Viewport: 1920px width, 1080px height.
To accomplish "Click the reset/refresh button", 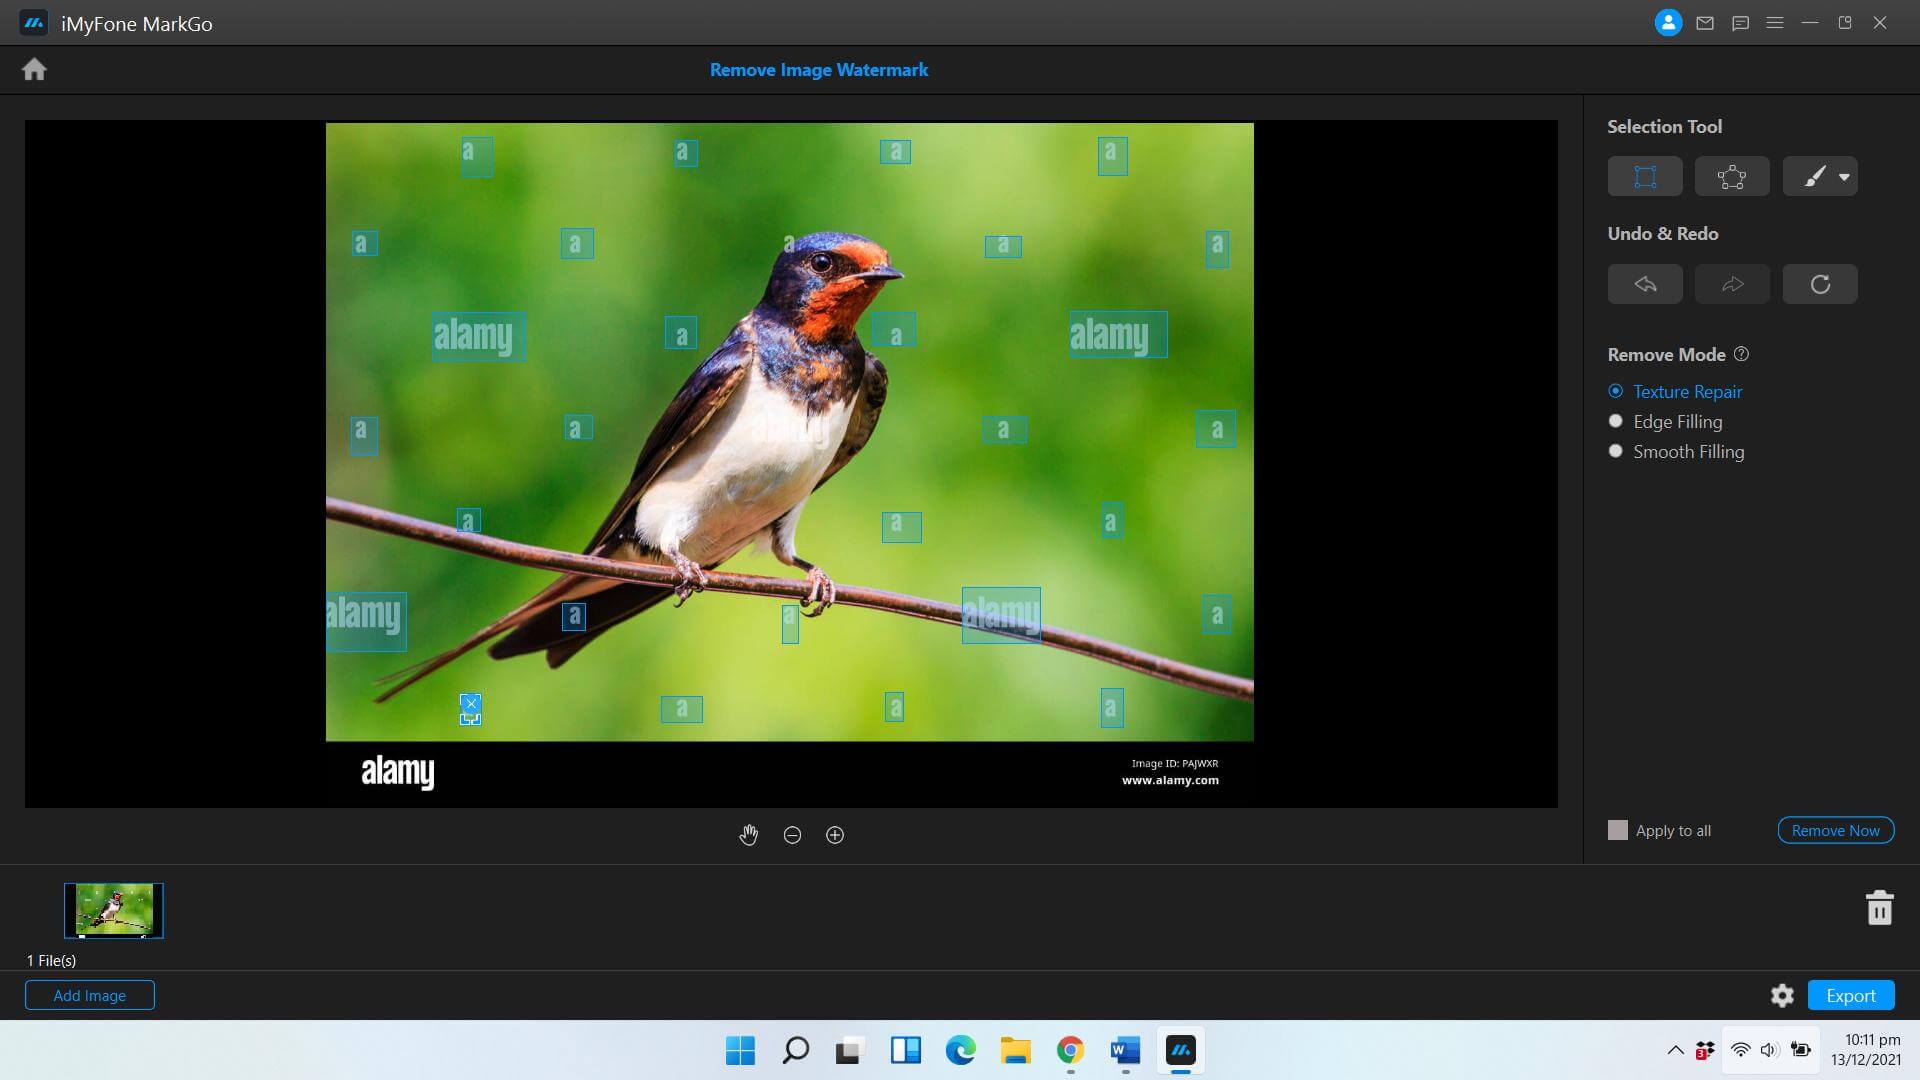I will pos(1820,282).
